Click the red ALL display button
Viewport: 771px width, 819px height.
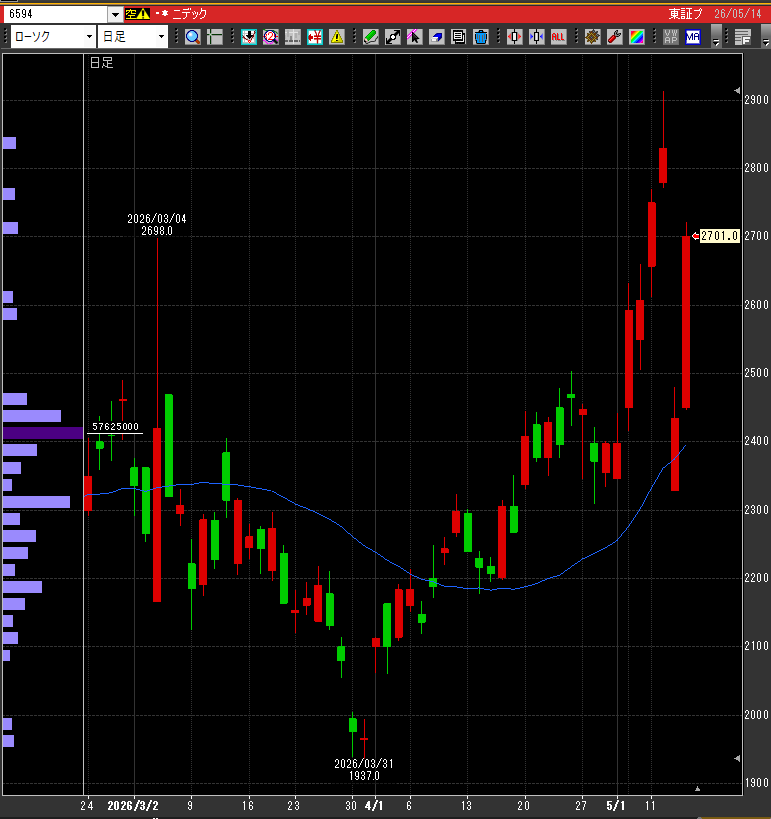click(558, 37)
